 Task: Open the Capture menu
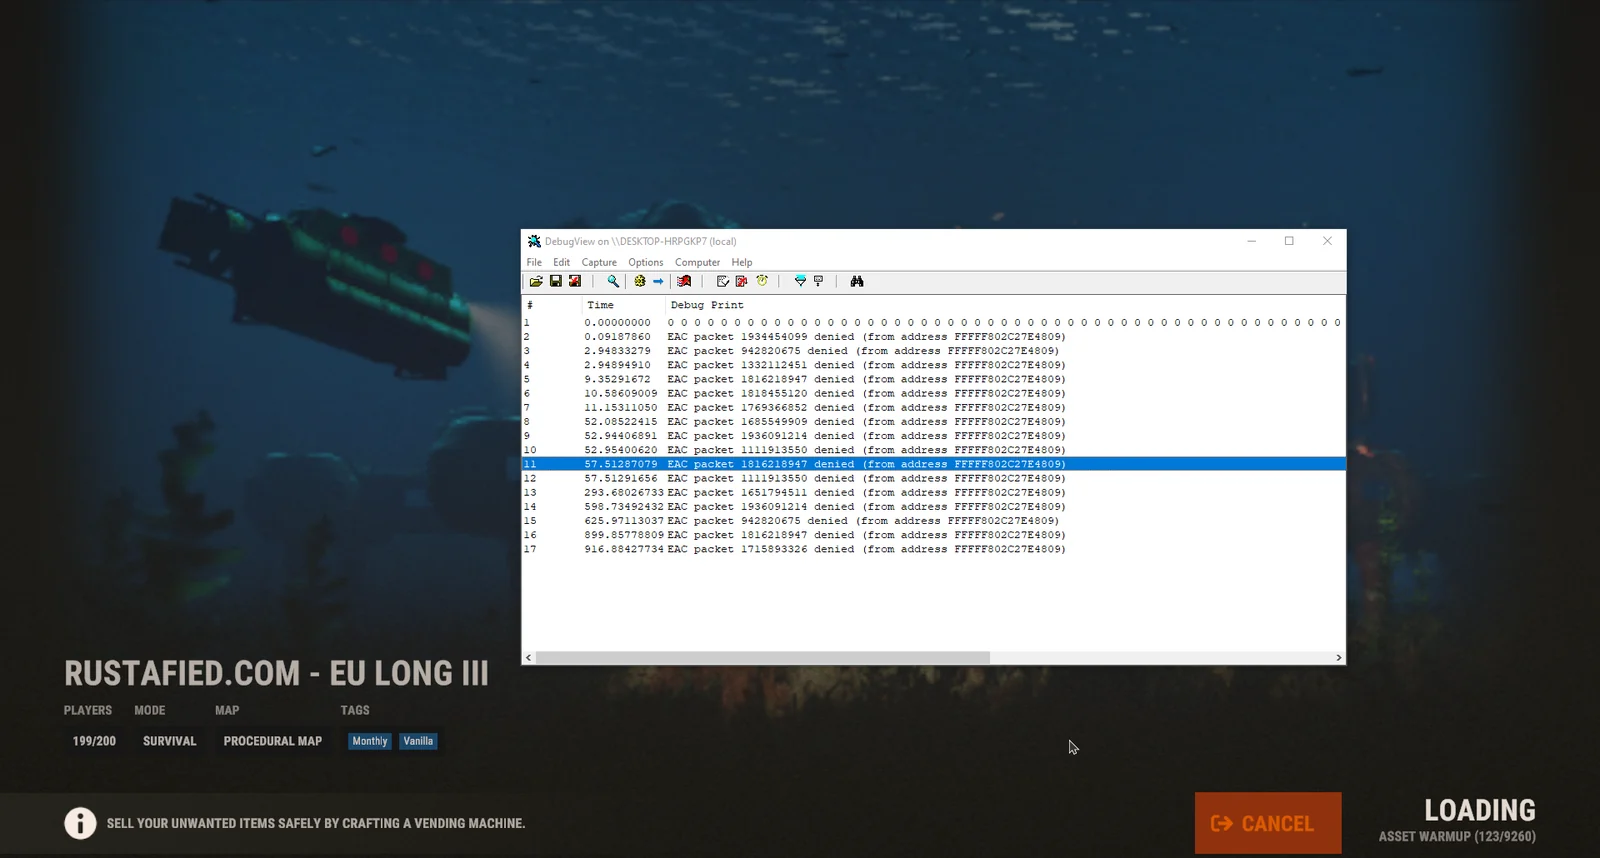point(599,263)
